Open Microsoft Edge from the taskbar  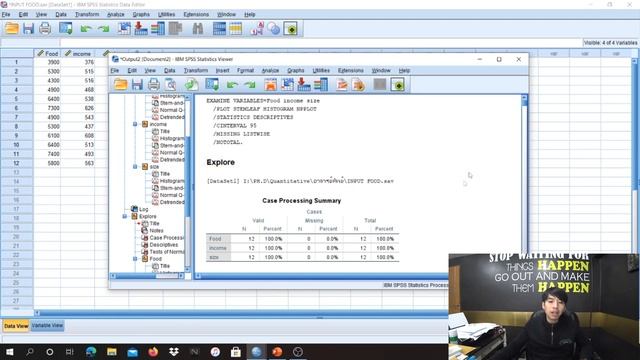(x=91, y=351)
